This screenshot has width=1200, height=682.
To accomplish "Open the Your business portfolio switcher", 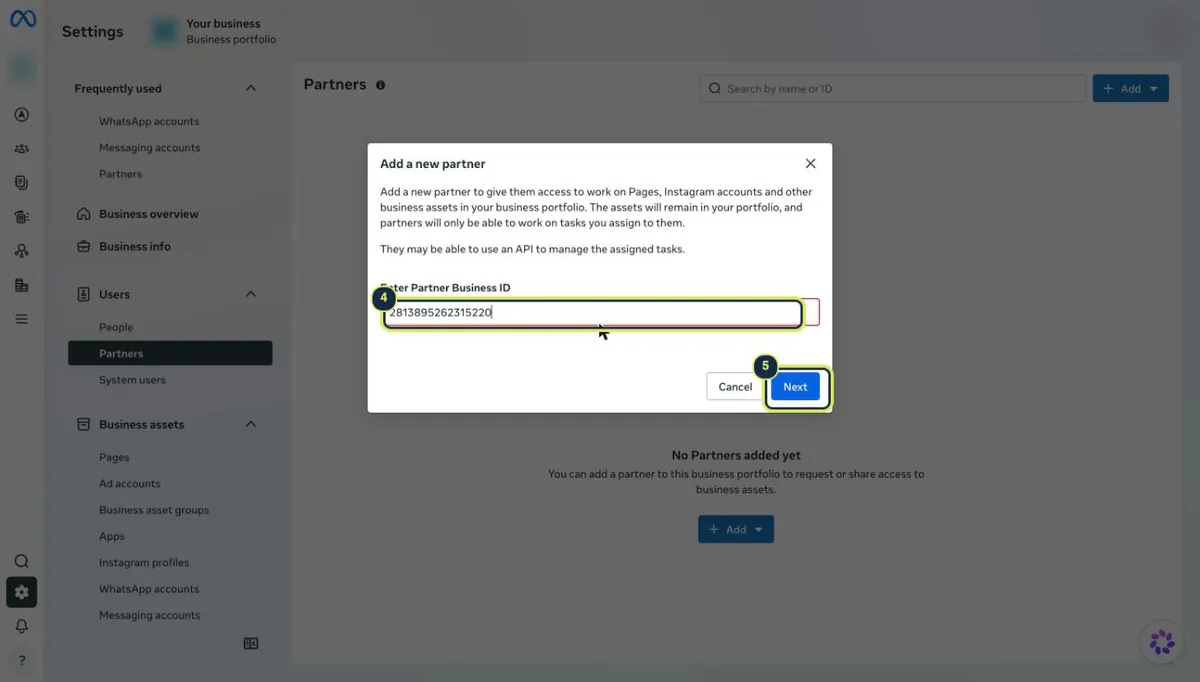I will click(x=214, y=31).
